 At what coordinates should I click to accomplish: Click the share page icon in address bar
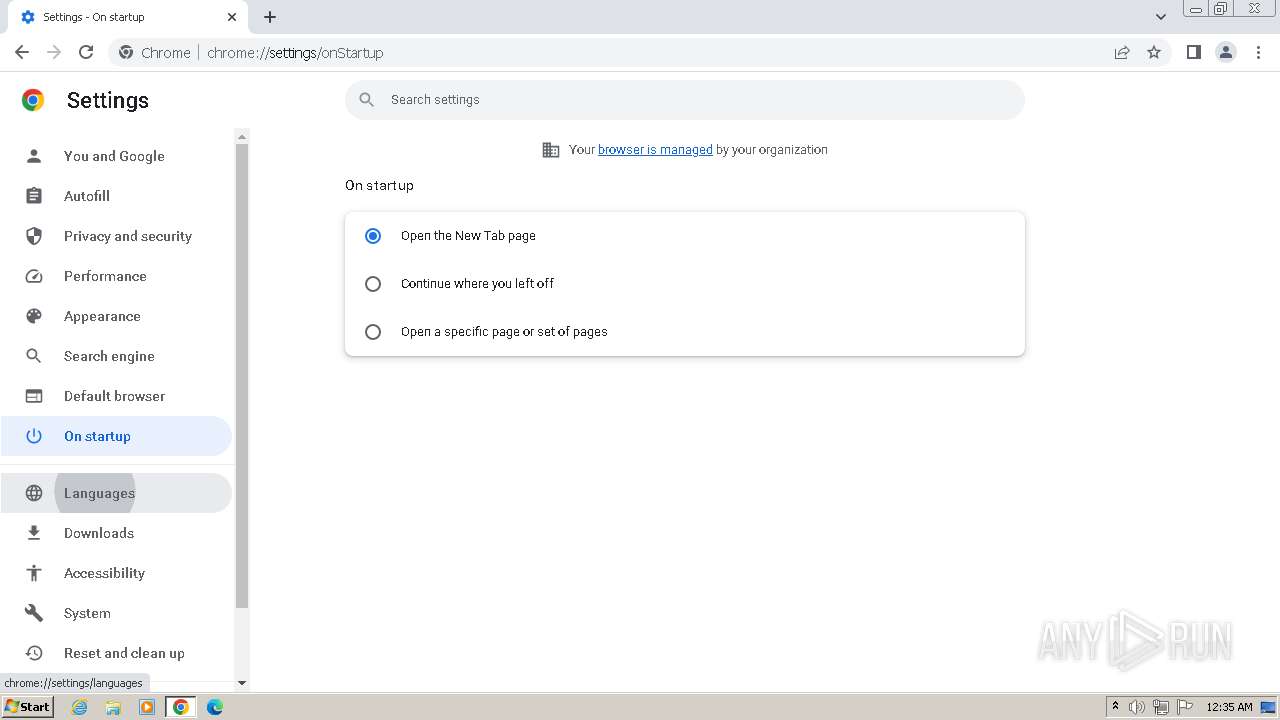tap(1122, 52)
